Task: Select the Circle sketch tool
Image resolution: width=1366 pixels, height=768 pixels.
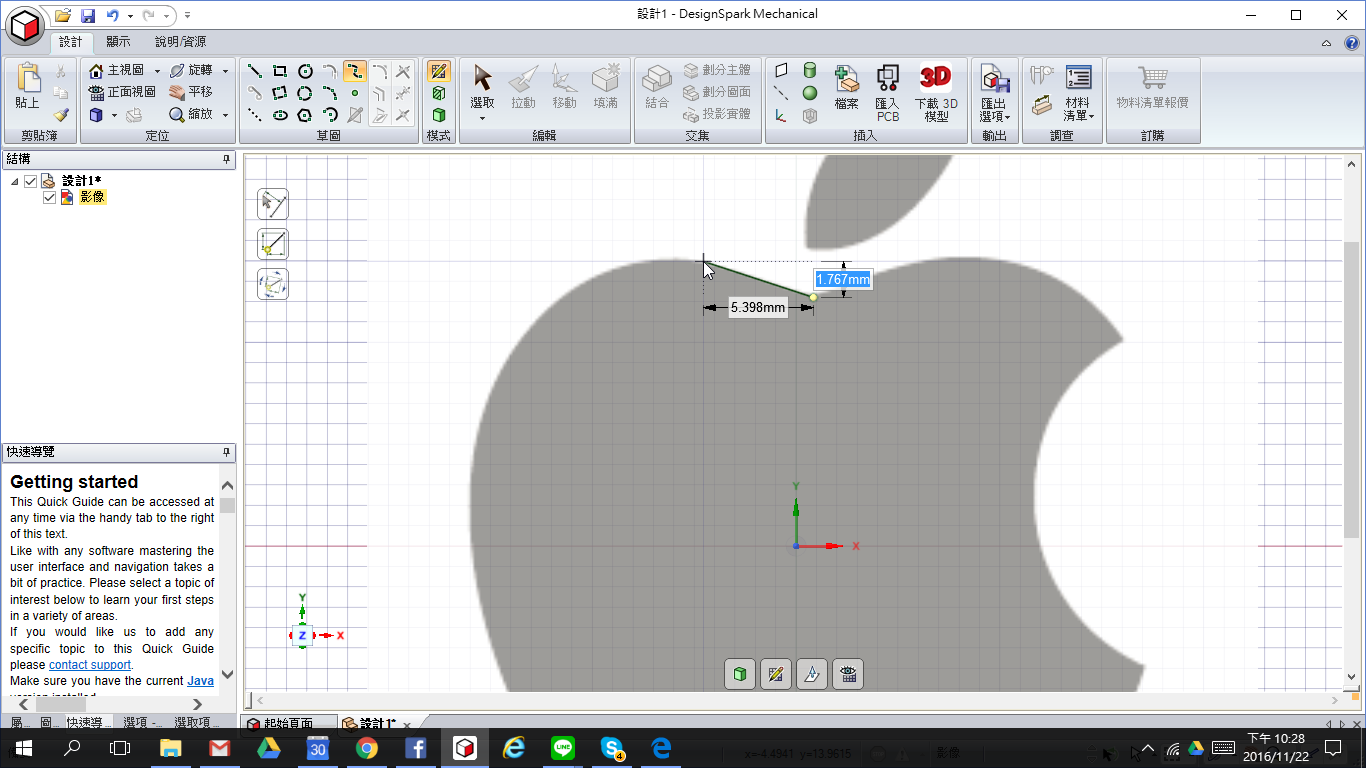Action: [x=305, y=71]
